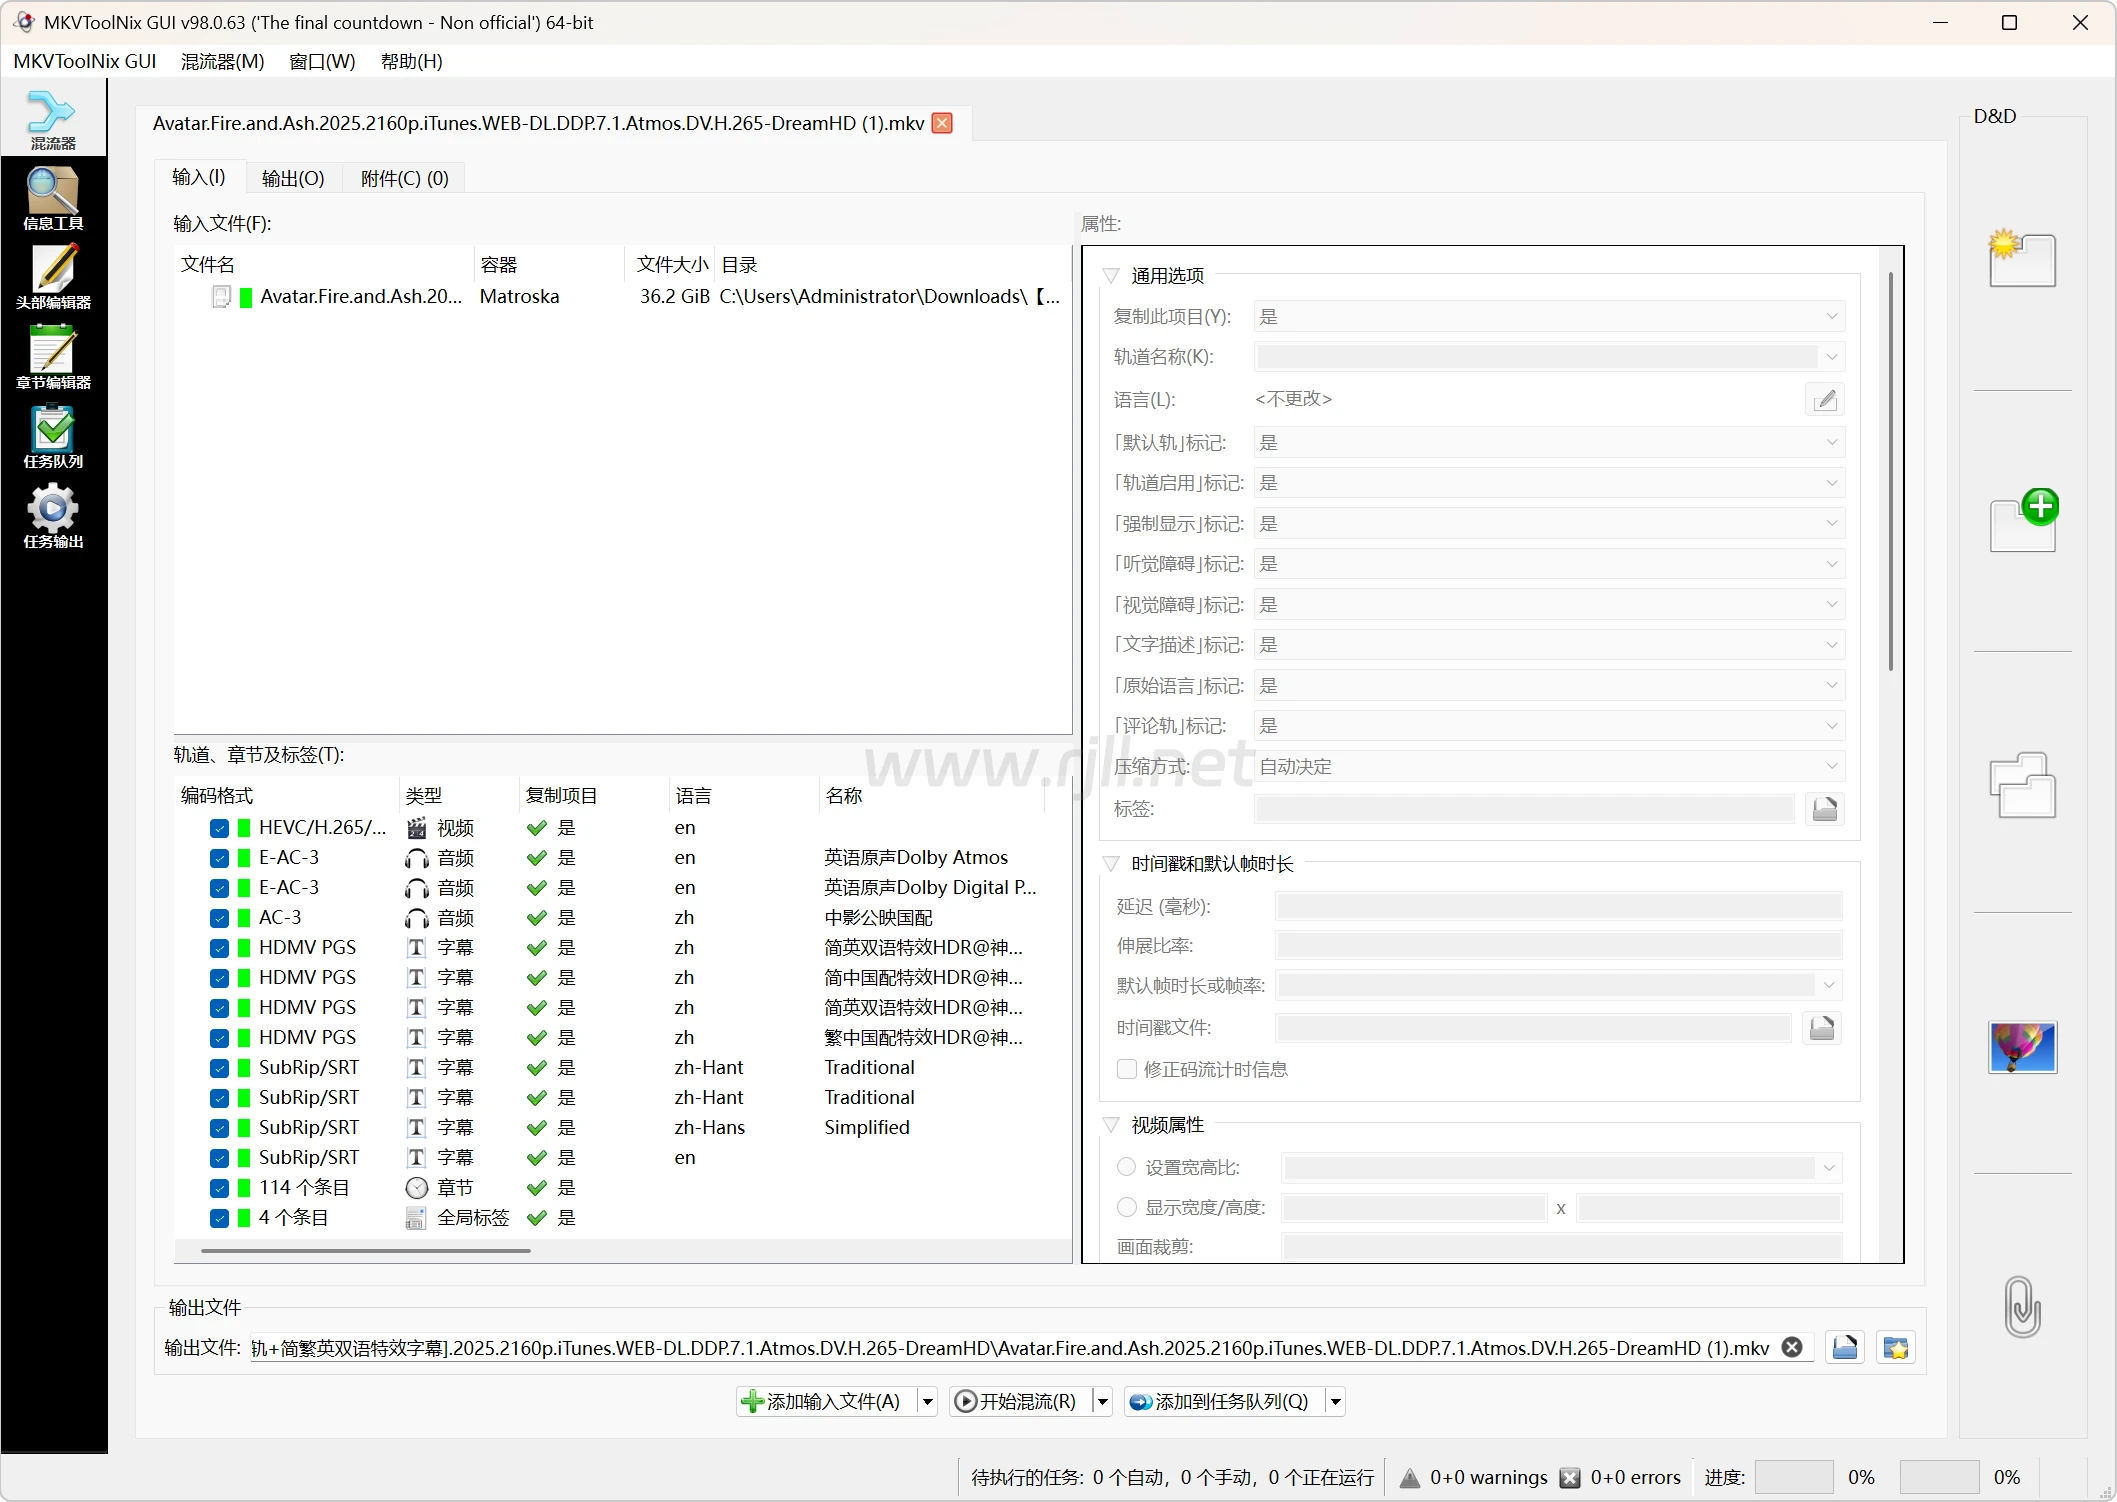Image resolution: width=2117 pixels, height=1502 pixels.
Task: Click the properties panel vertical scrollbar
Action: point(1890,470)
